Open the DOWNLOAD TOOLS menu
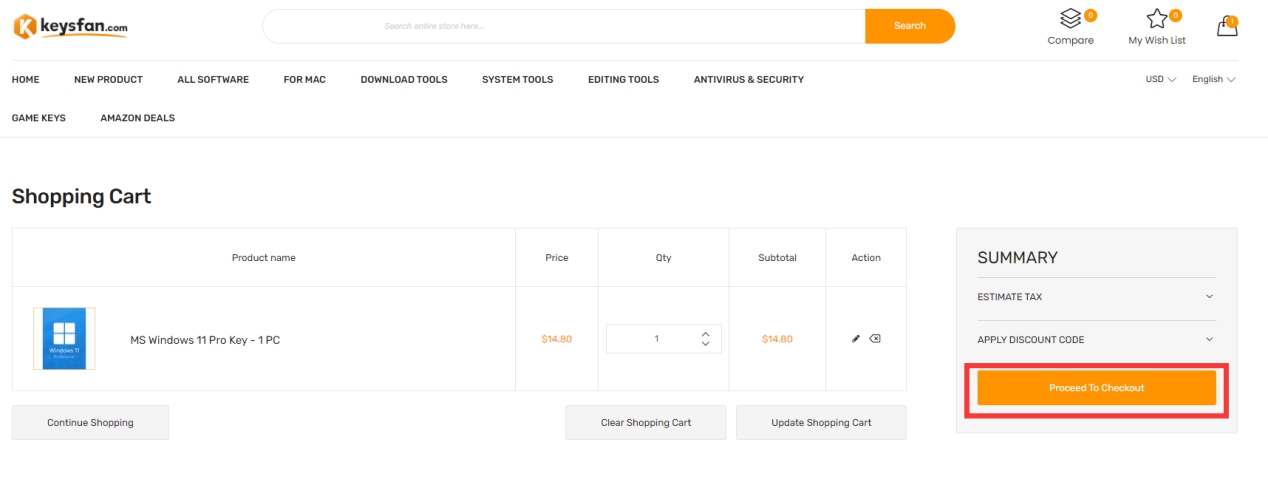The width and height of the screenshot is (1268, 488). pos(404,79)
